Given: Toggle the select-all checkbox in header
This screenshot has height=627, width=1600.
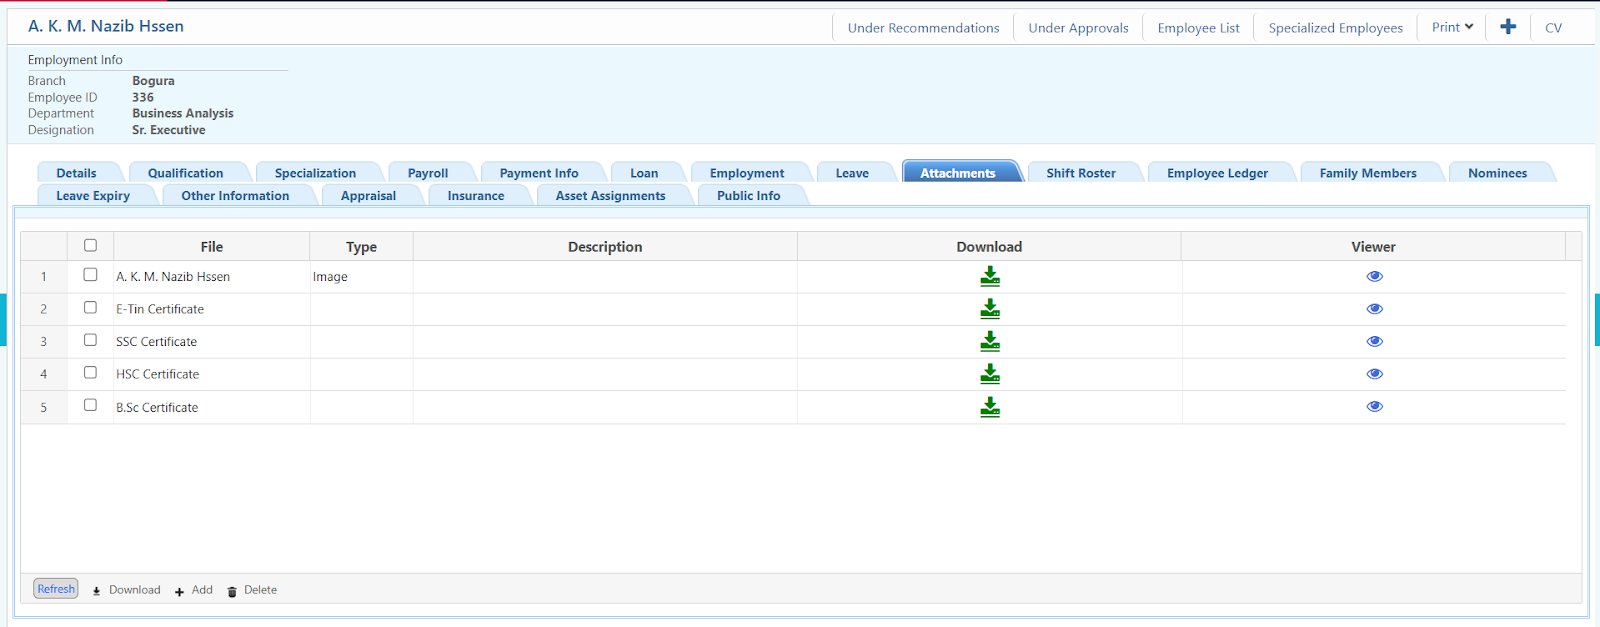Looking at the screenshot, I should click(x=90, y=245).
